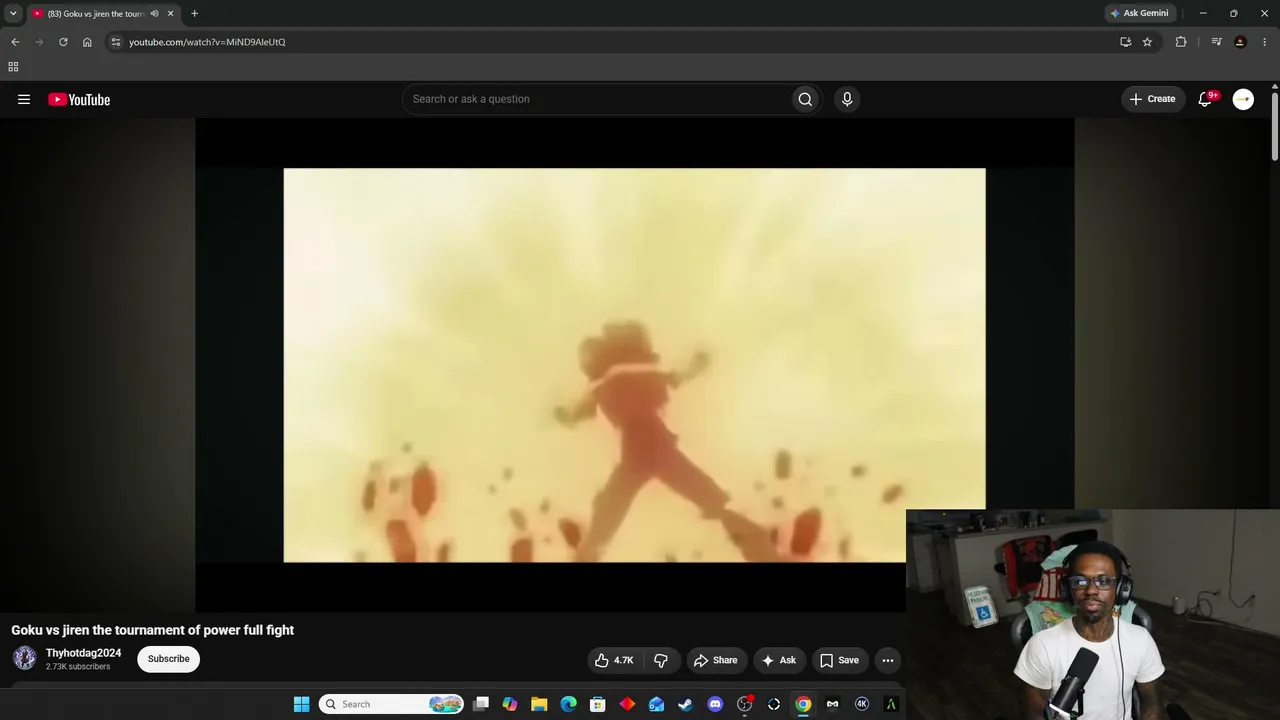1280x720 pixels.
Task: Go back to the previous page
Action: (x=15, y=42)
